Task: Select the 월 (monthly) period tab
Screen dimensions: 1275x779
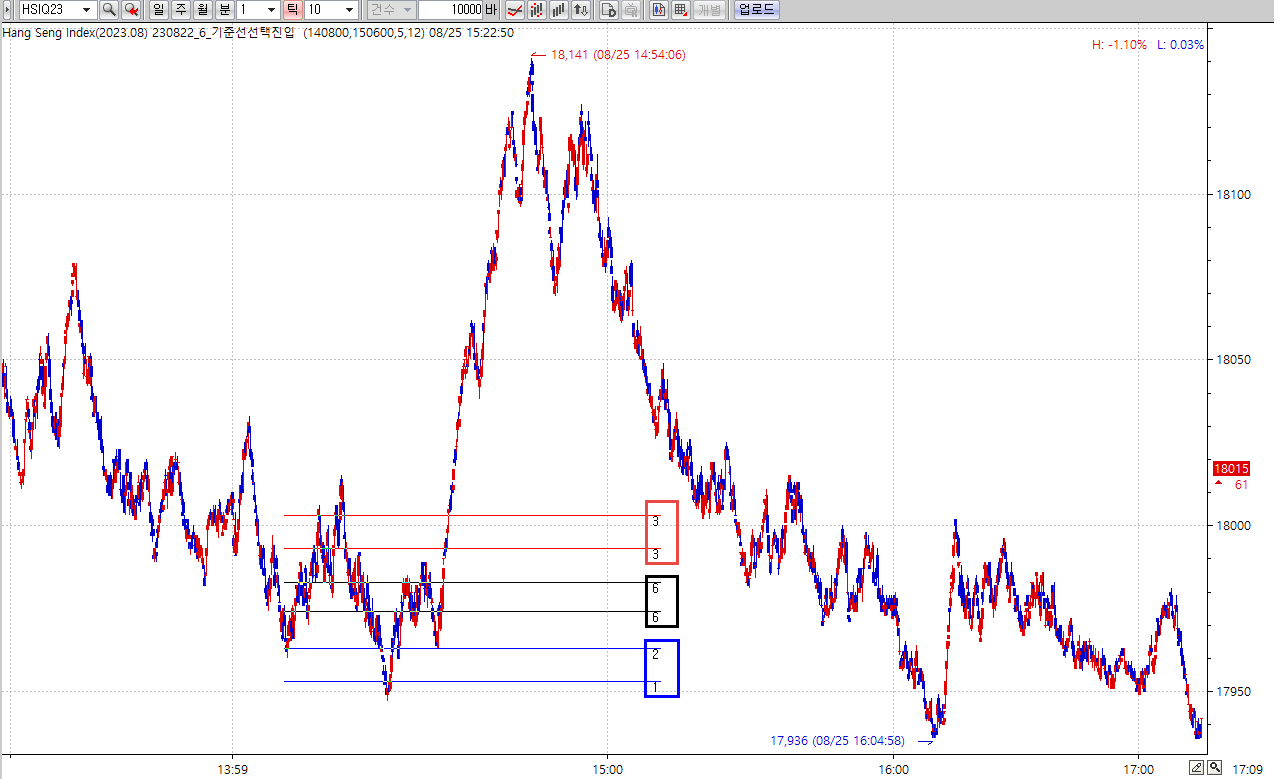Action: (x=203, y=10)
